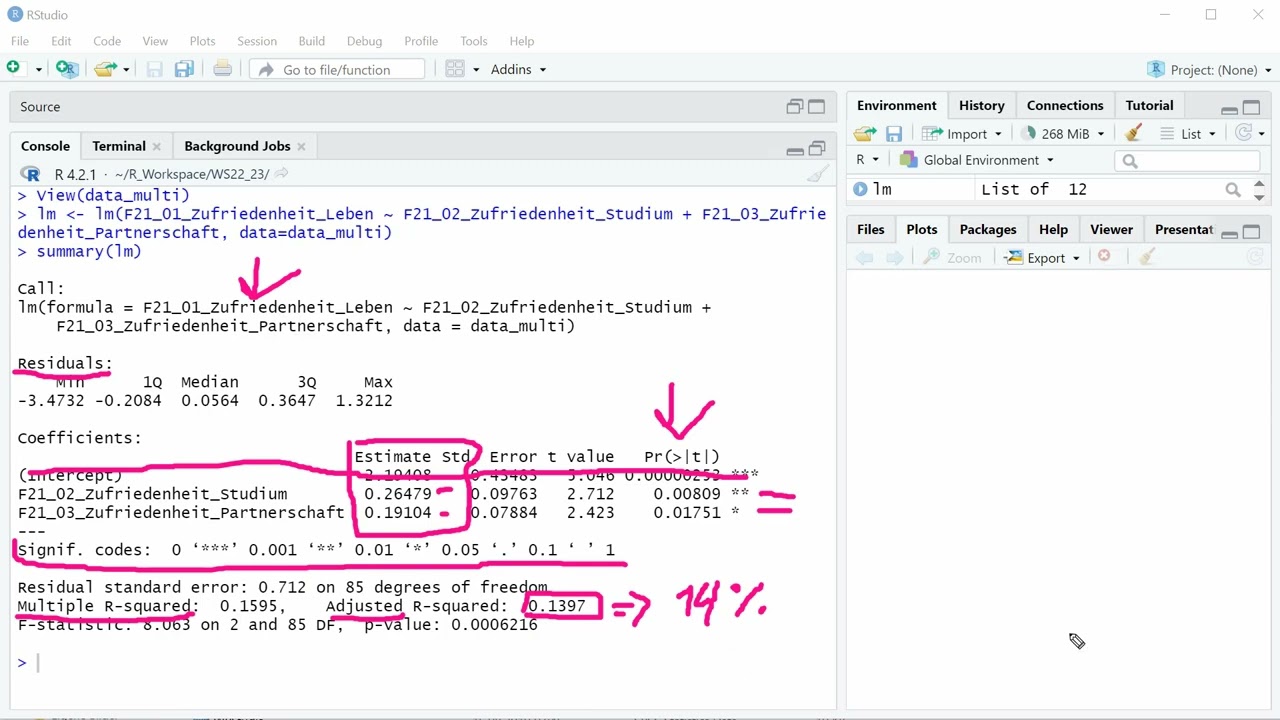Switch to the Console tab
Screen dimensions: 1280x720
point(45,146)
